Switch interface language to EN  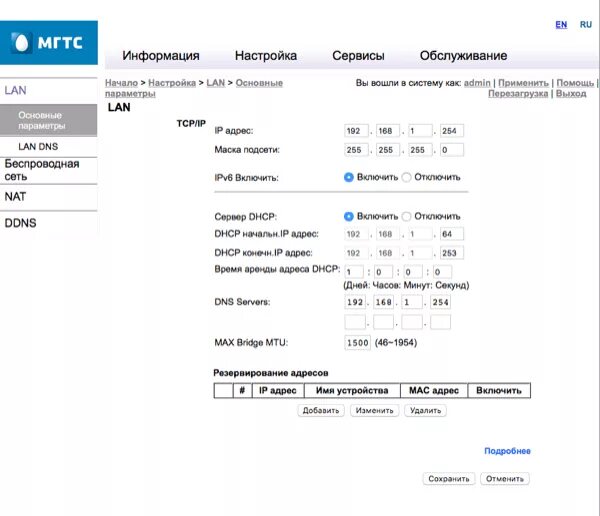tap(561, 25)
